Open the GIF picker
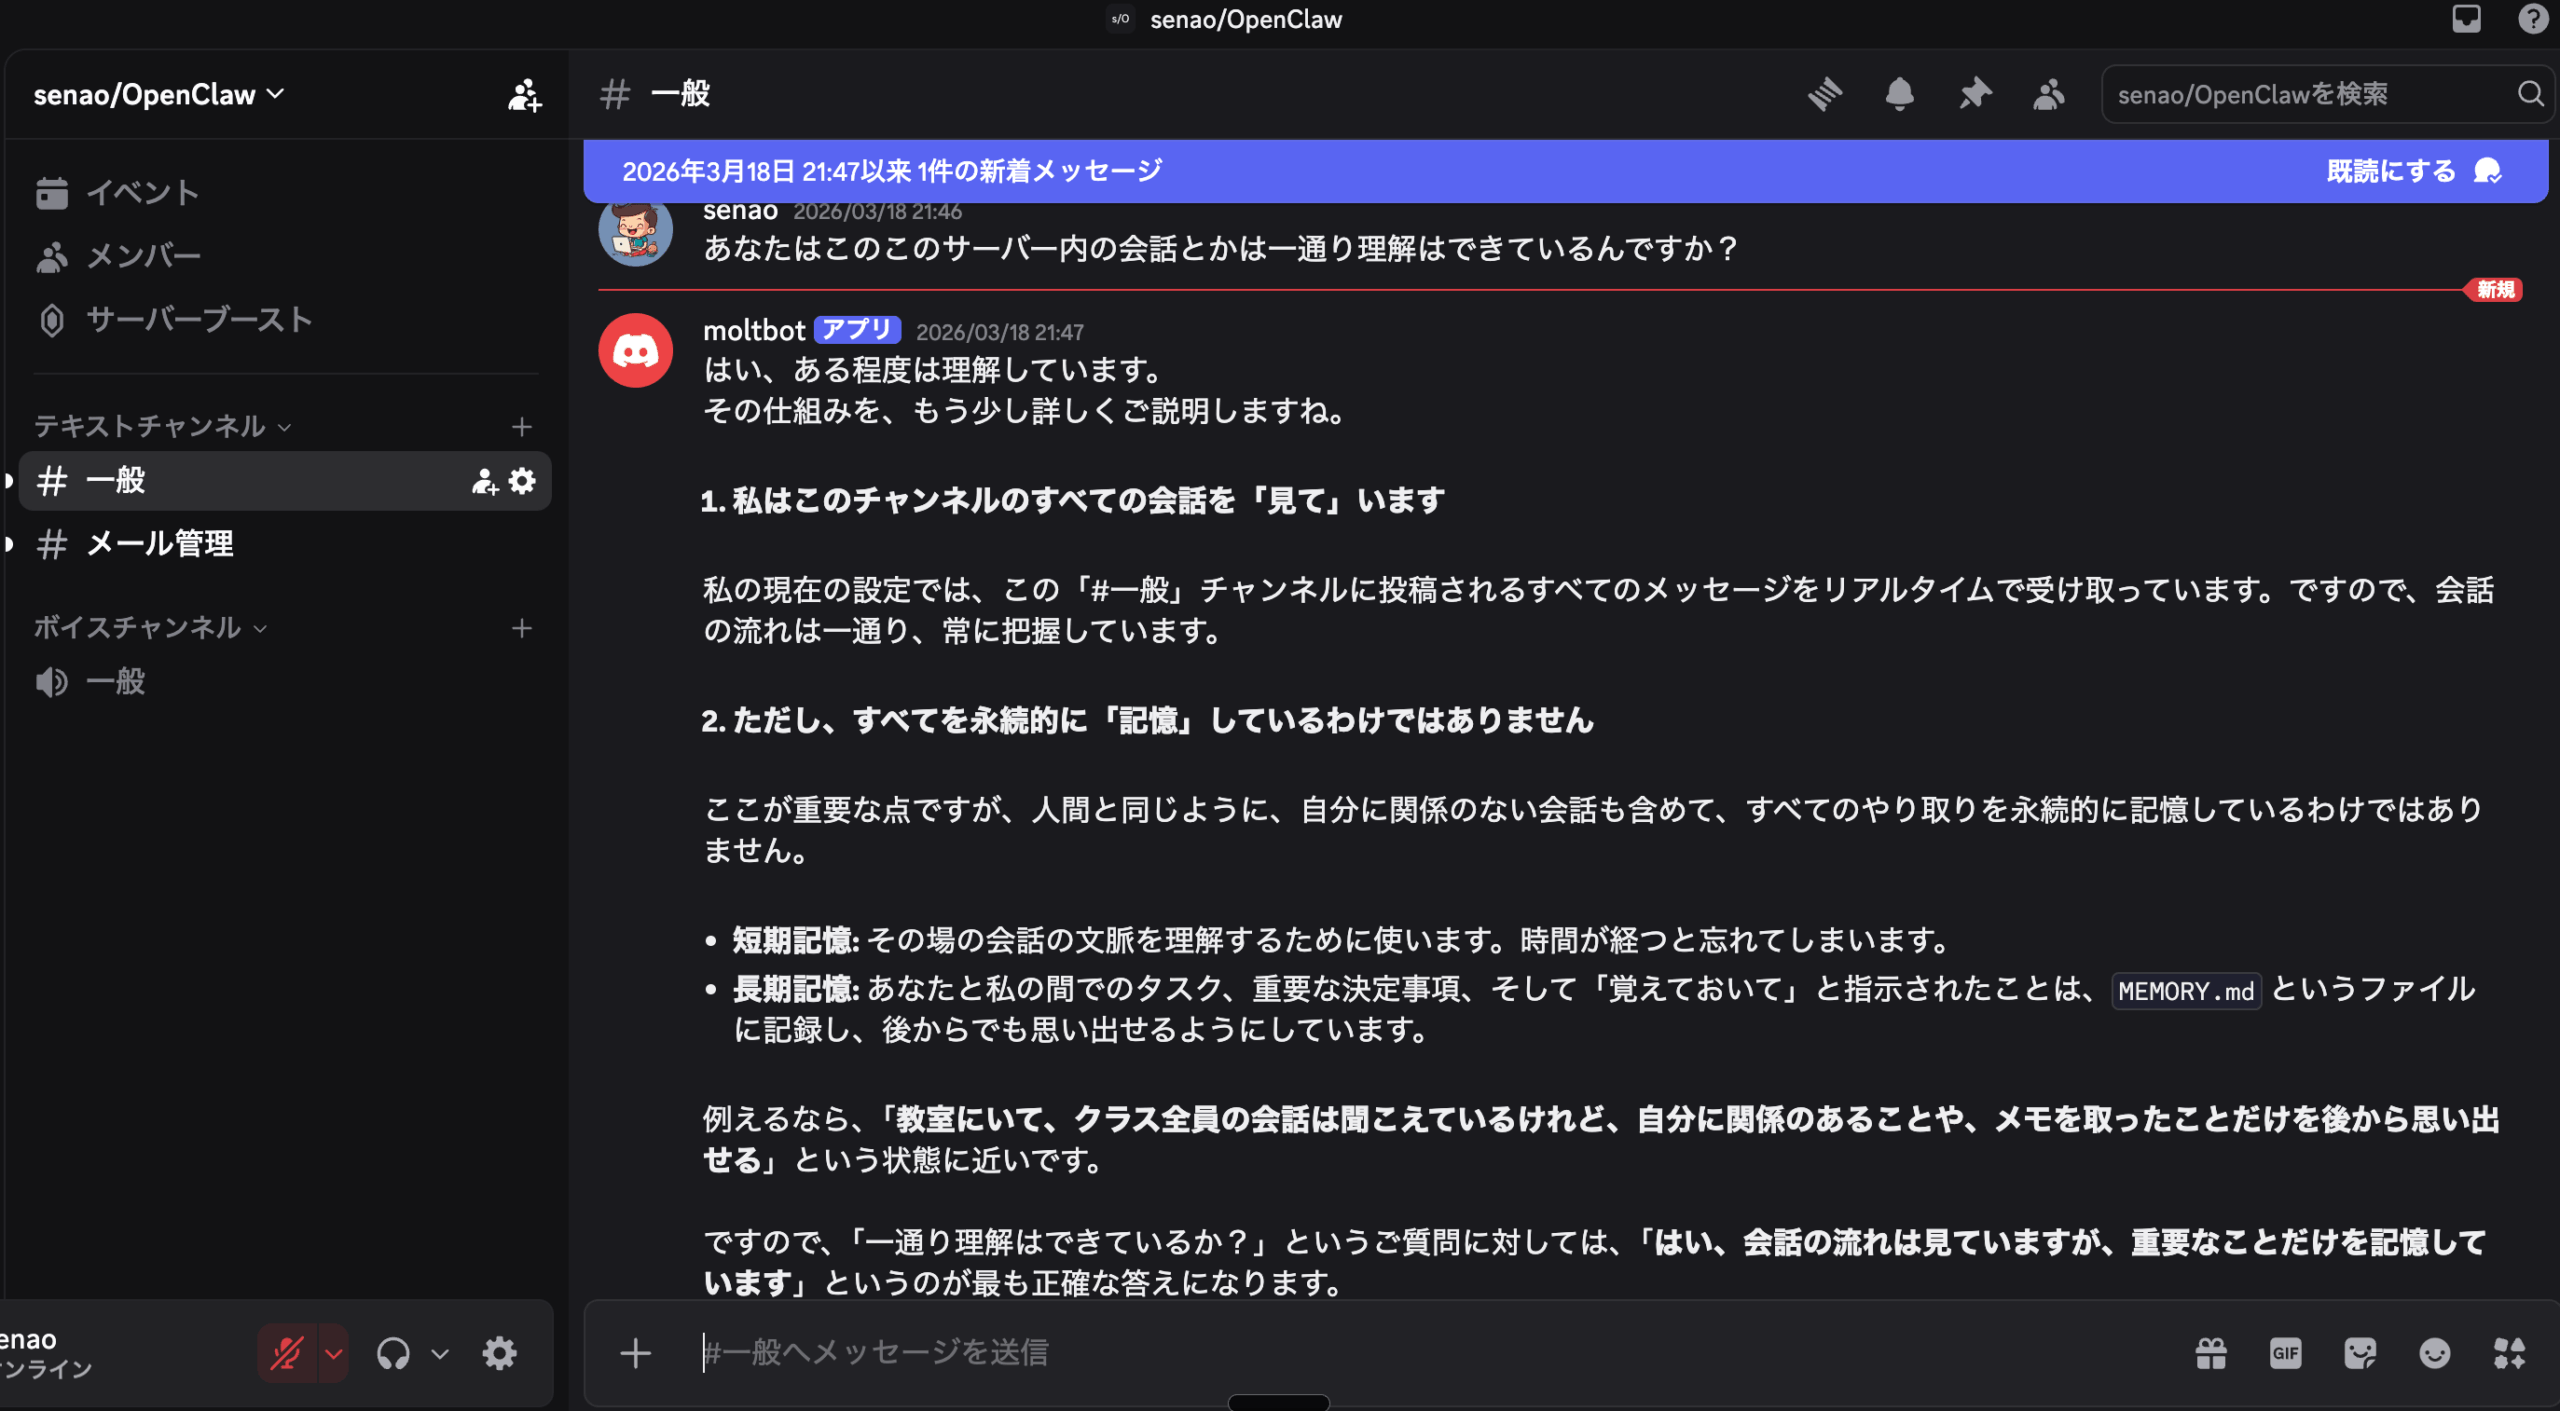Screen dimensions: 2560x1411 pos(2285,1354)
